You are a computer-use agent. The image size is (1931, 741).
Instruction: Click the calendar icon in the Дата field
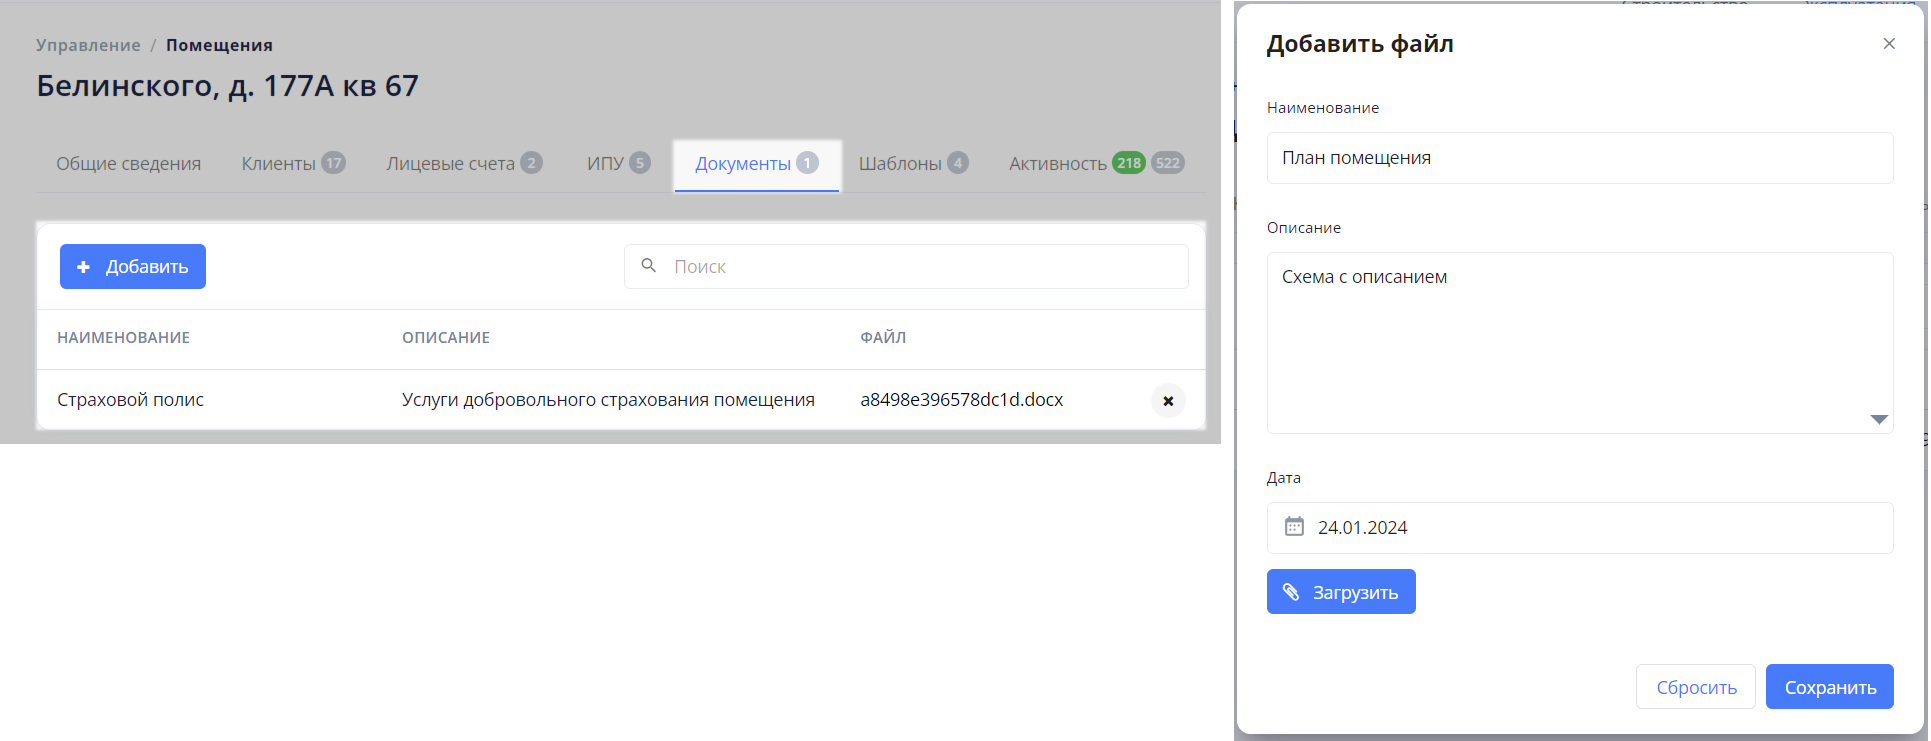point(1294,527)
